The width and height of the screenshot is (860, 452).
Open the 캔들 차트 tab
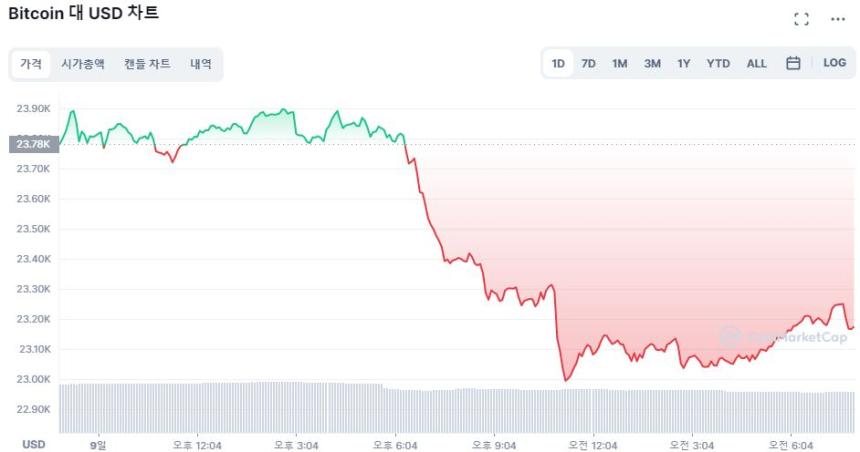[x=147, y=64]
